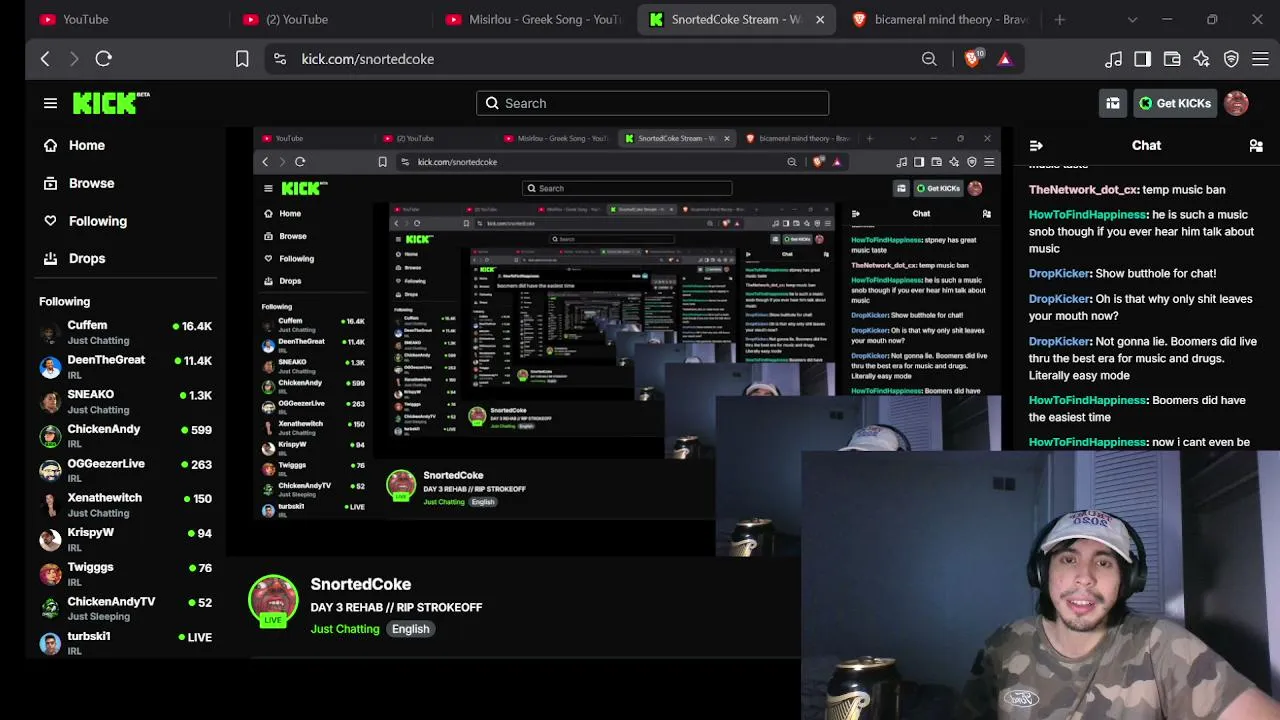Open the zoom magnifier icon in address bar
1280x720 pixels.
coord(929,59)
